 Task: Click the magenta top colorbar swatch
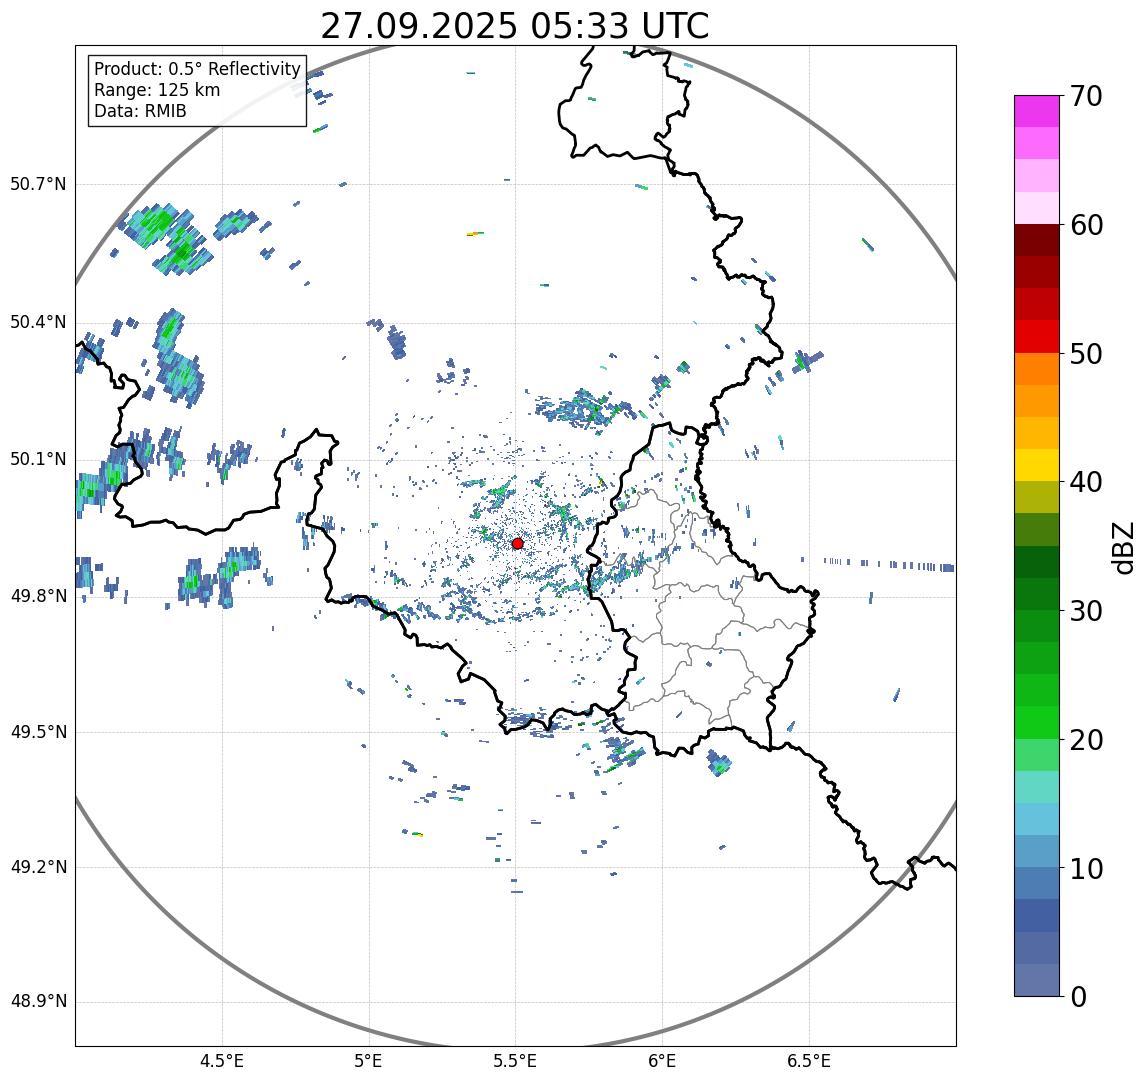[x=1037, y=111]
